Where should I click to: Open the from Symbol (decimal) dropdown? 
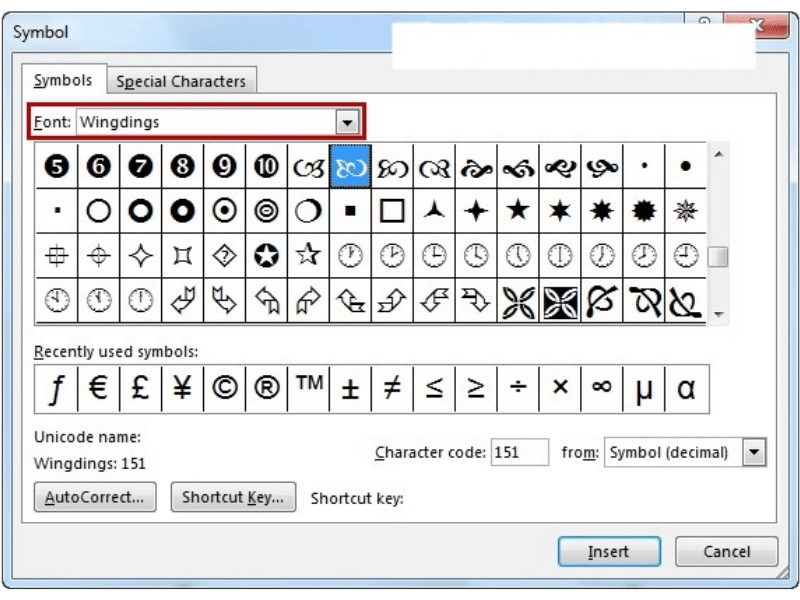click(x=754, y=453)
